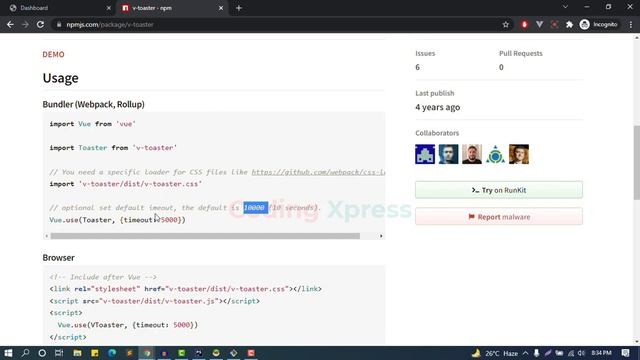This screenshot has width=640, height=360.
Task: Click the code block's horizontal scrollbar thumb
Action: point(205,236)
